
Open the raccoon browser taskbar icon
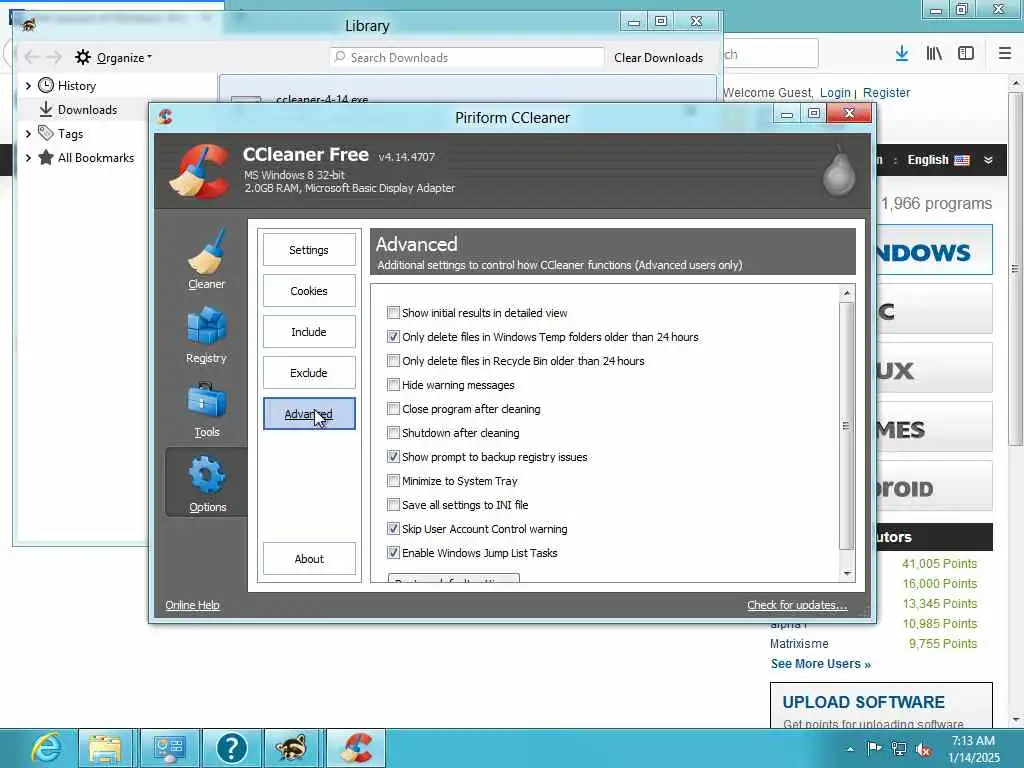pyautogui.click(x=292, y=748)
